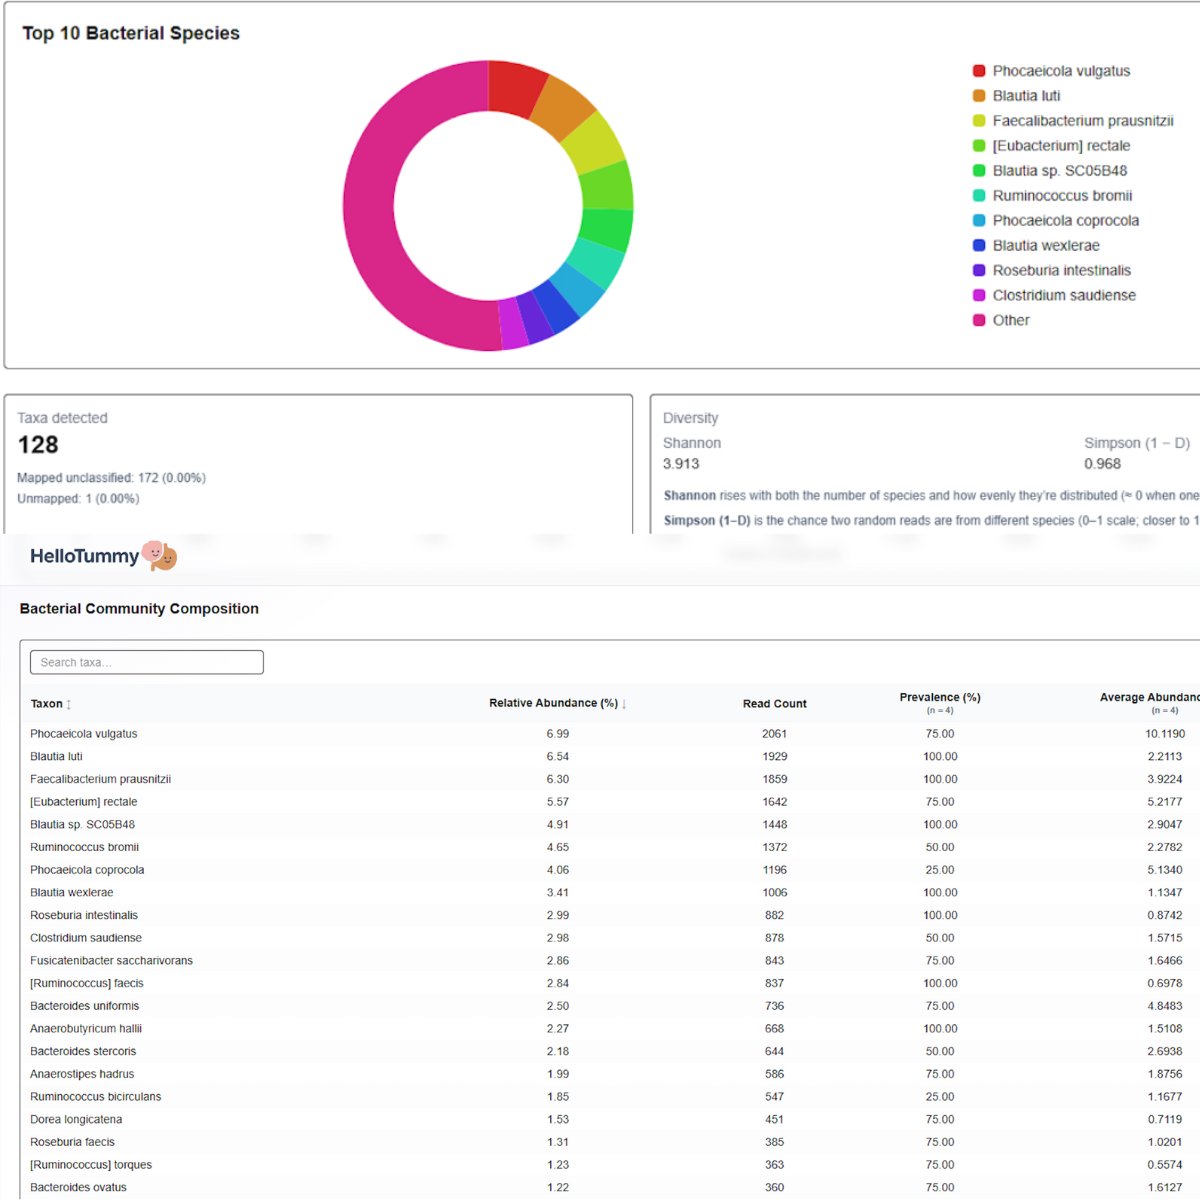Sort table by Read Count column header
The width and height of the screenshot is (1200, 1200).
(x=774, y=704)
